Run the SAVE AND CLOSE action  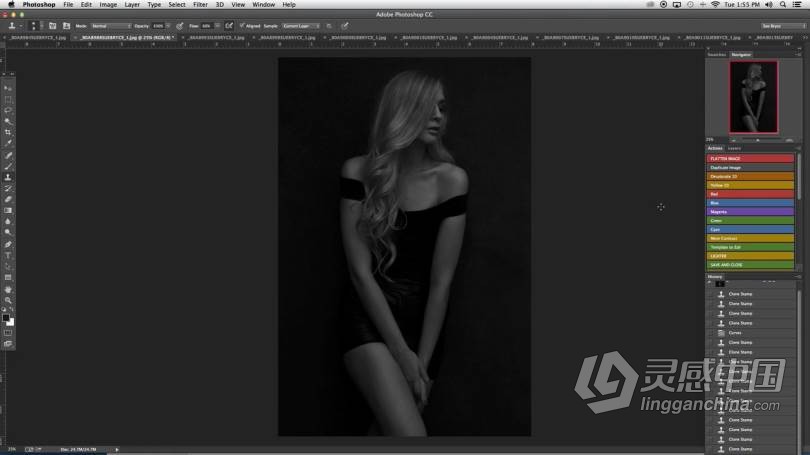point(750,265)
